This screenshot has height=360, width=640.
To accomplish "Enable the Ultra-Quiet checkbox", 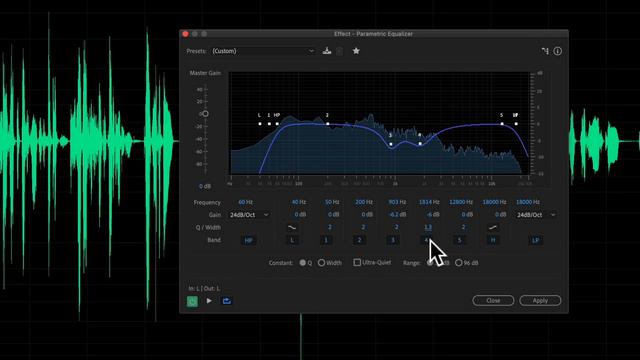I will pos(357,262).
